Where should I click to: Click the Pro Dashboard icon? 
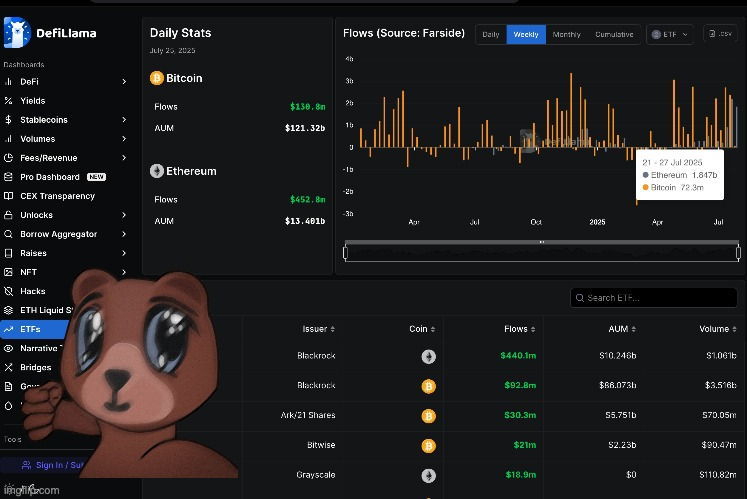8,177
